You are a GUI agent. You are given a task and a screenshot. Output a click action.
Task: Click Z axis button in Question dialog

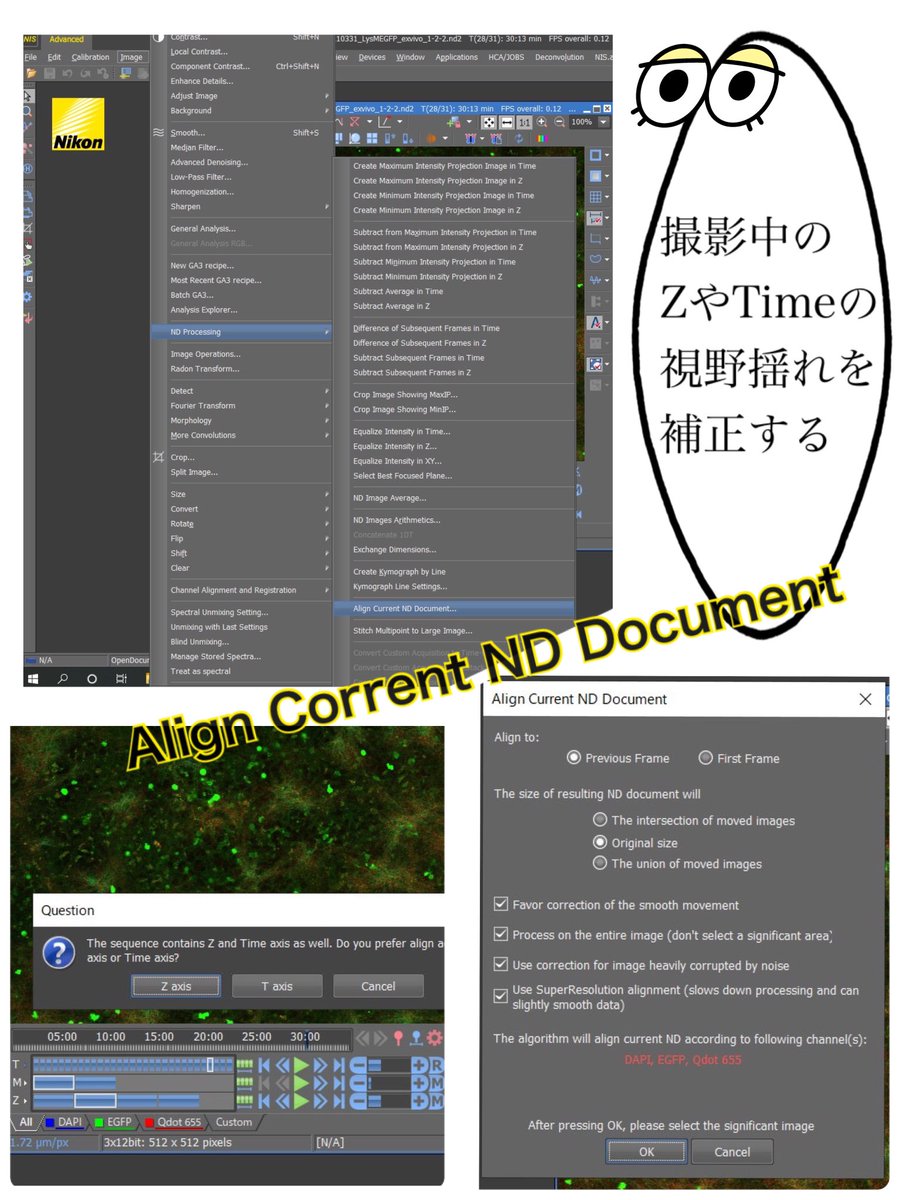(x=176, y=986)
